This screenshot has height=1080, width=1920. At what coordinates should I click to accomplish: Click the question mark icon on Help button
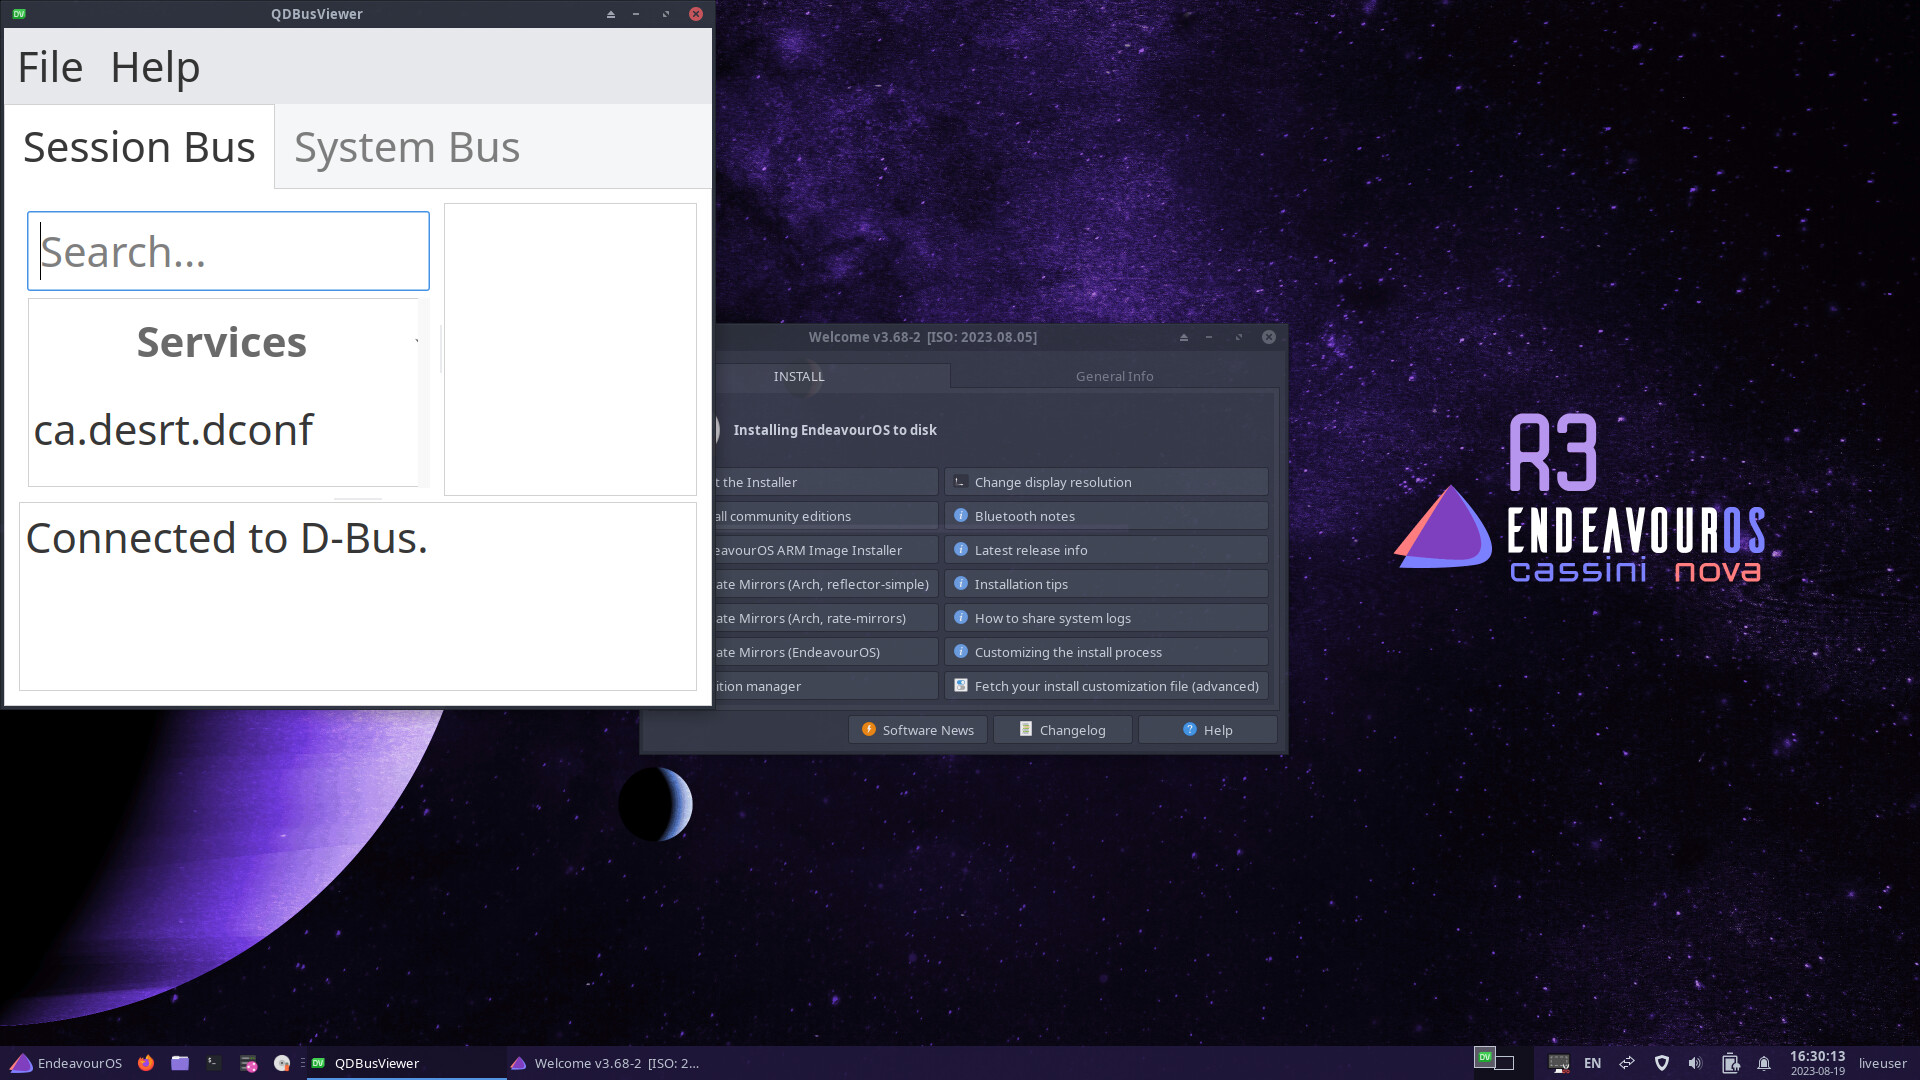click(1189, 729)
